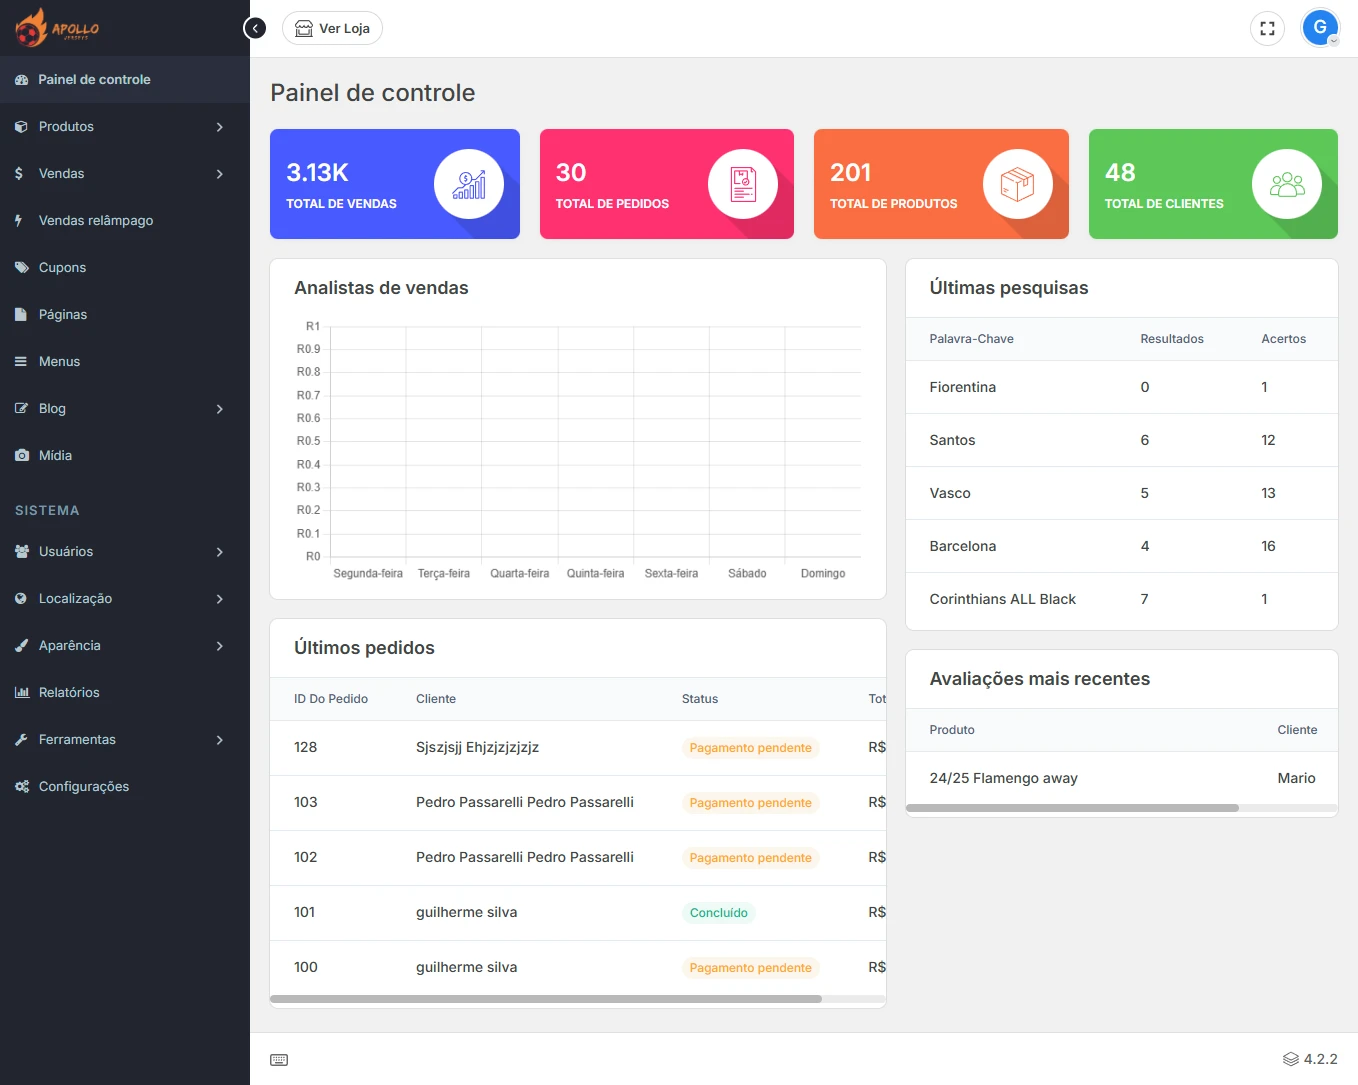The width and height of the screenshot is (1358, 1085).
Task: Open the user avatar menu
Action: coord(1320,28)
